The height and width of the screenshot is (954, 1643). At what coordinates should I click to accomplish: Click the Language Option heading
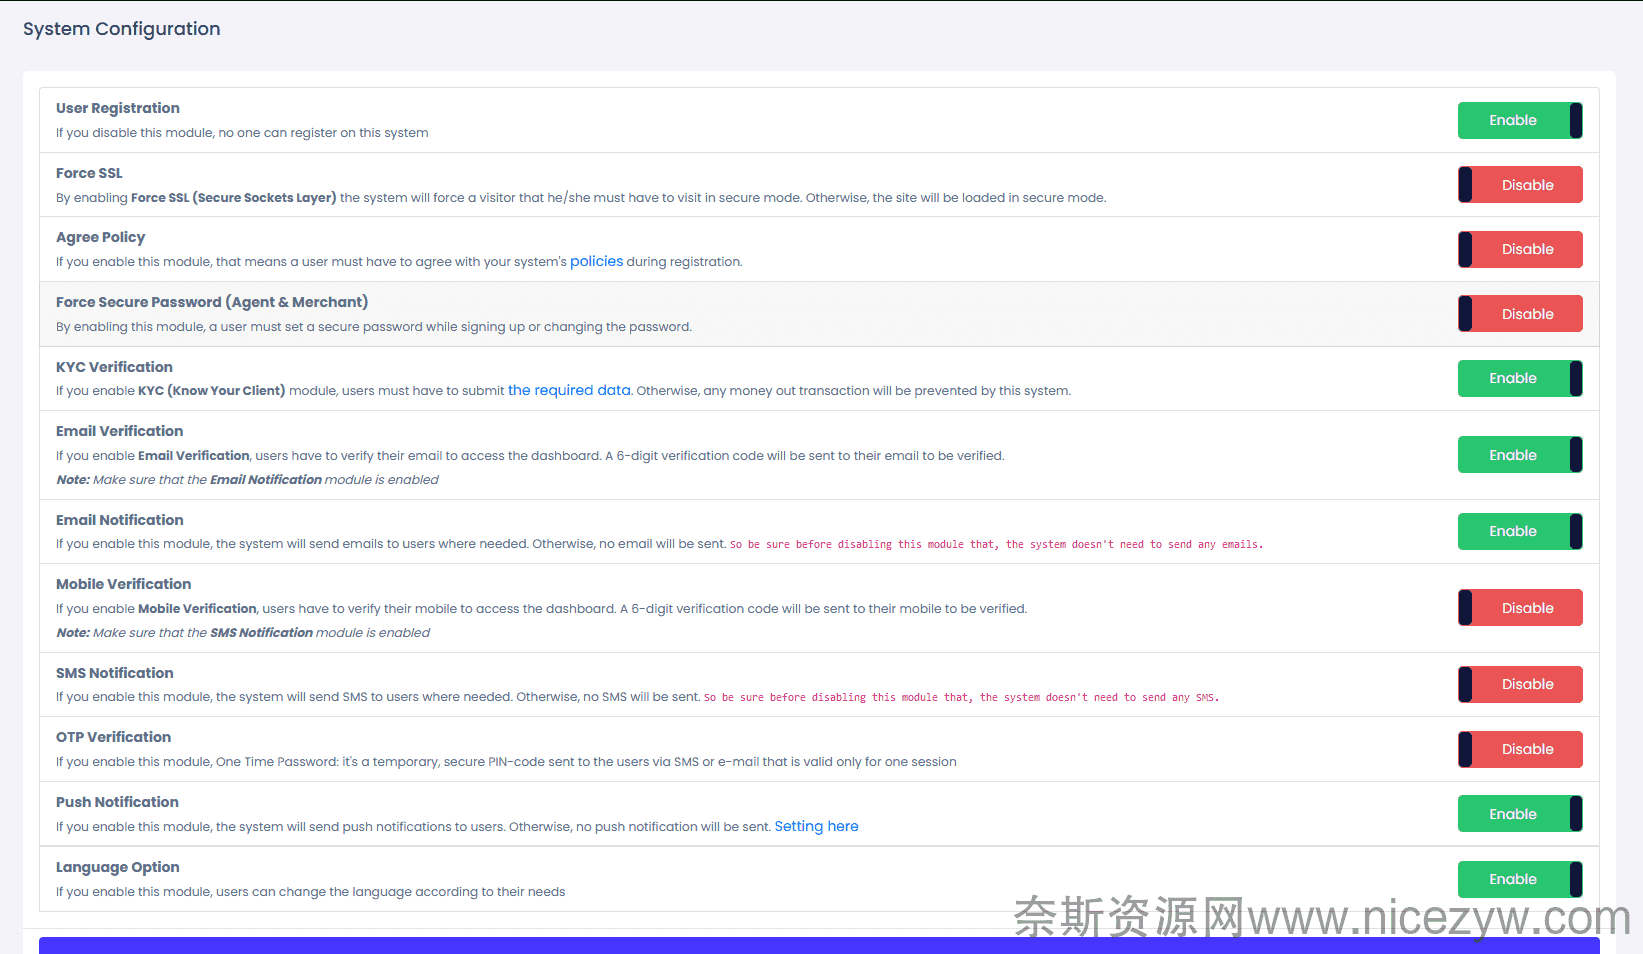tap(118, 867)
